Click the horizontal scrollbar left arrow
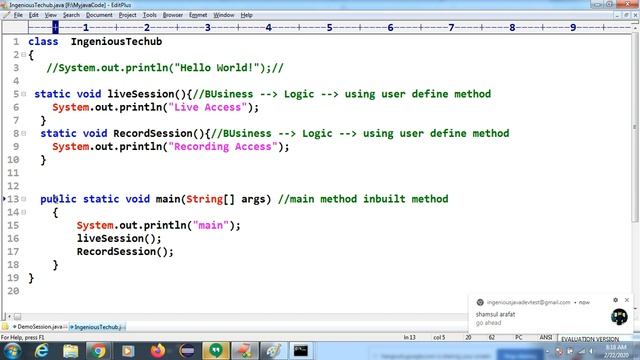The width and height of the screenshot is (640, 360). coord(9,317)
